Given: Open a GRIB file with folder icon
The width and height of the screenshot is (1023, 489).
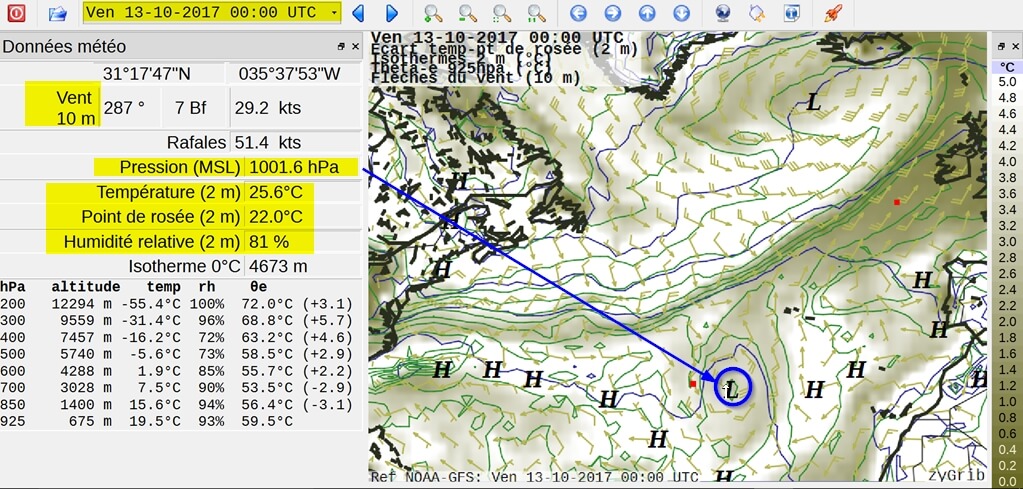Looking at the screenshot, I should click(x=58, y=12).
